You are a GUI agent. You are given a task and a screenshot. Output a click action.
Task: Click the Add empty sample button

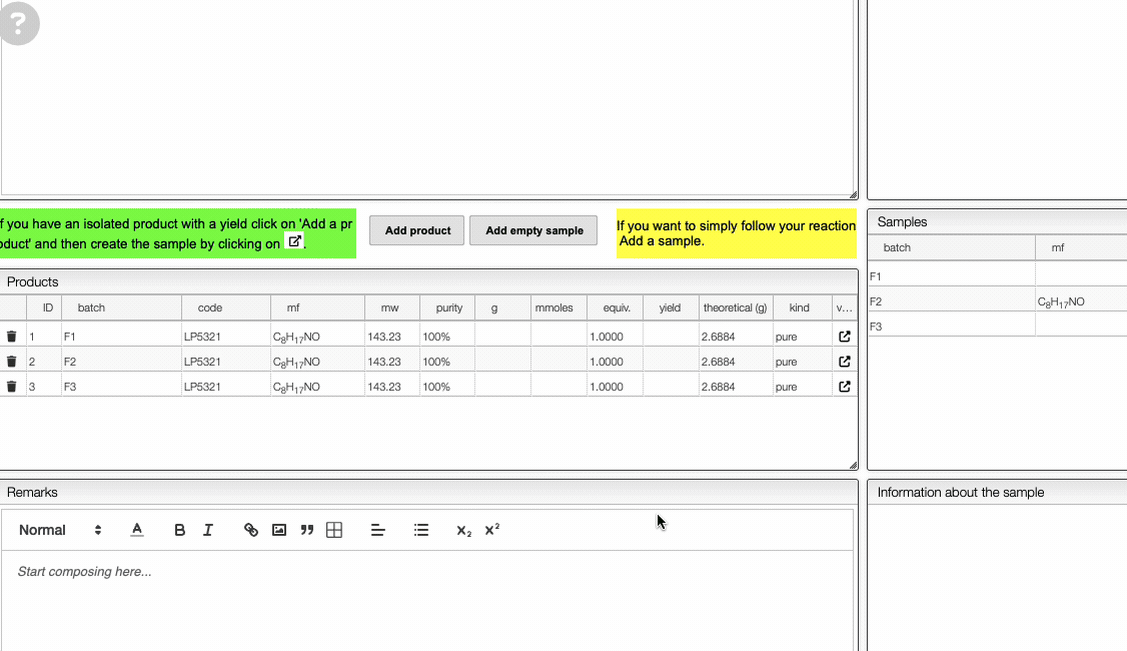click(x=534, y=231)
